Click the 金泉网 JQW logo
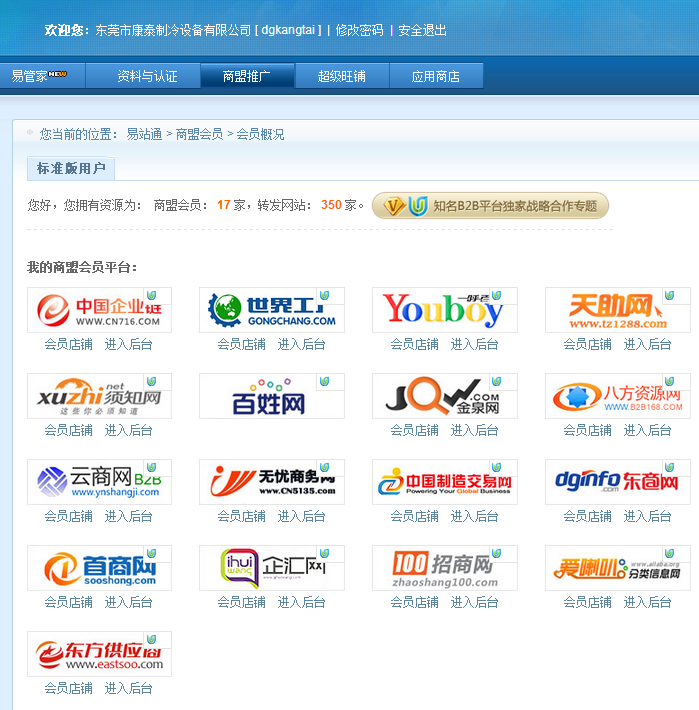The width and height of the screenshot is (699, 710). pyautogui.click(x=444, y=396)
